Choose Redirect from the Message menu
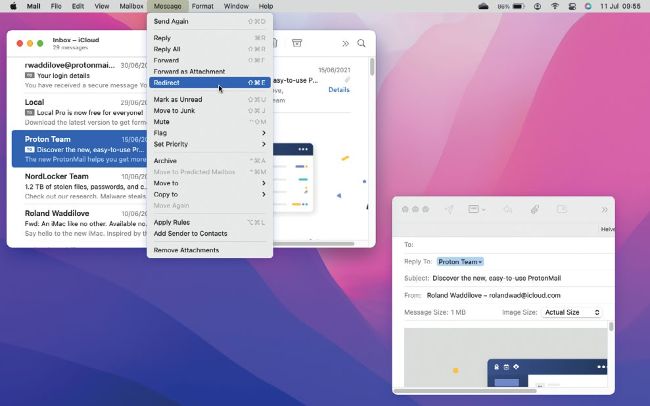This screenshot has height=406, width=650. pyautogui.click(x=210, y=83)
